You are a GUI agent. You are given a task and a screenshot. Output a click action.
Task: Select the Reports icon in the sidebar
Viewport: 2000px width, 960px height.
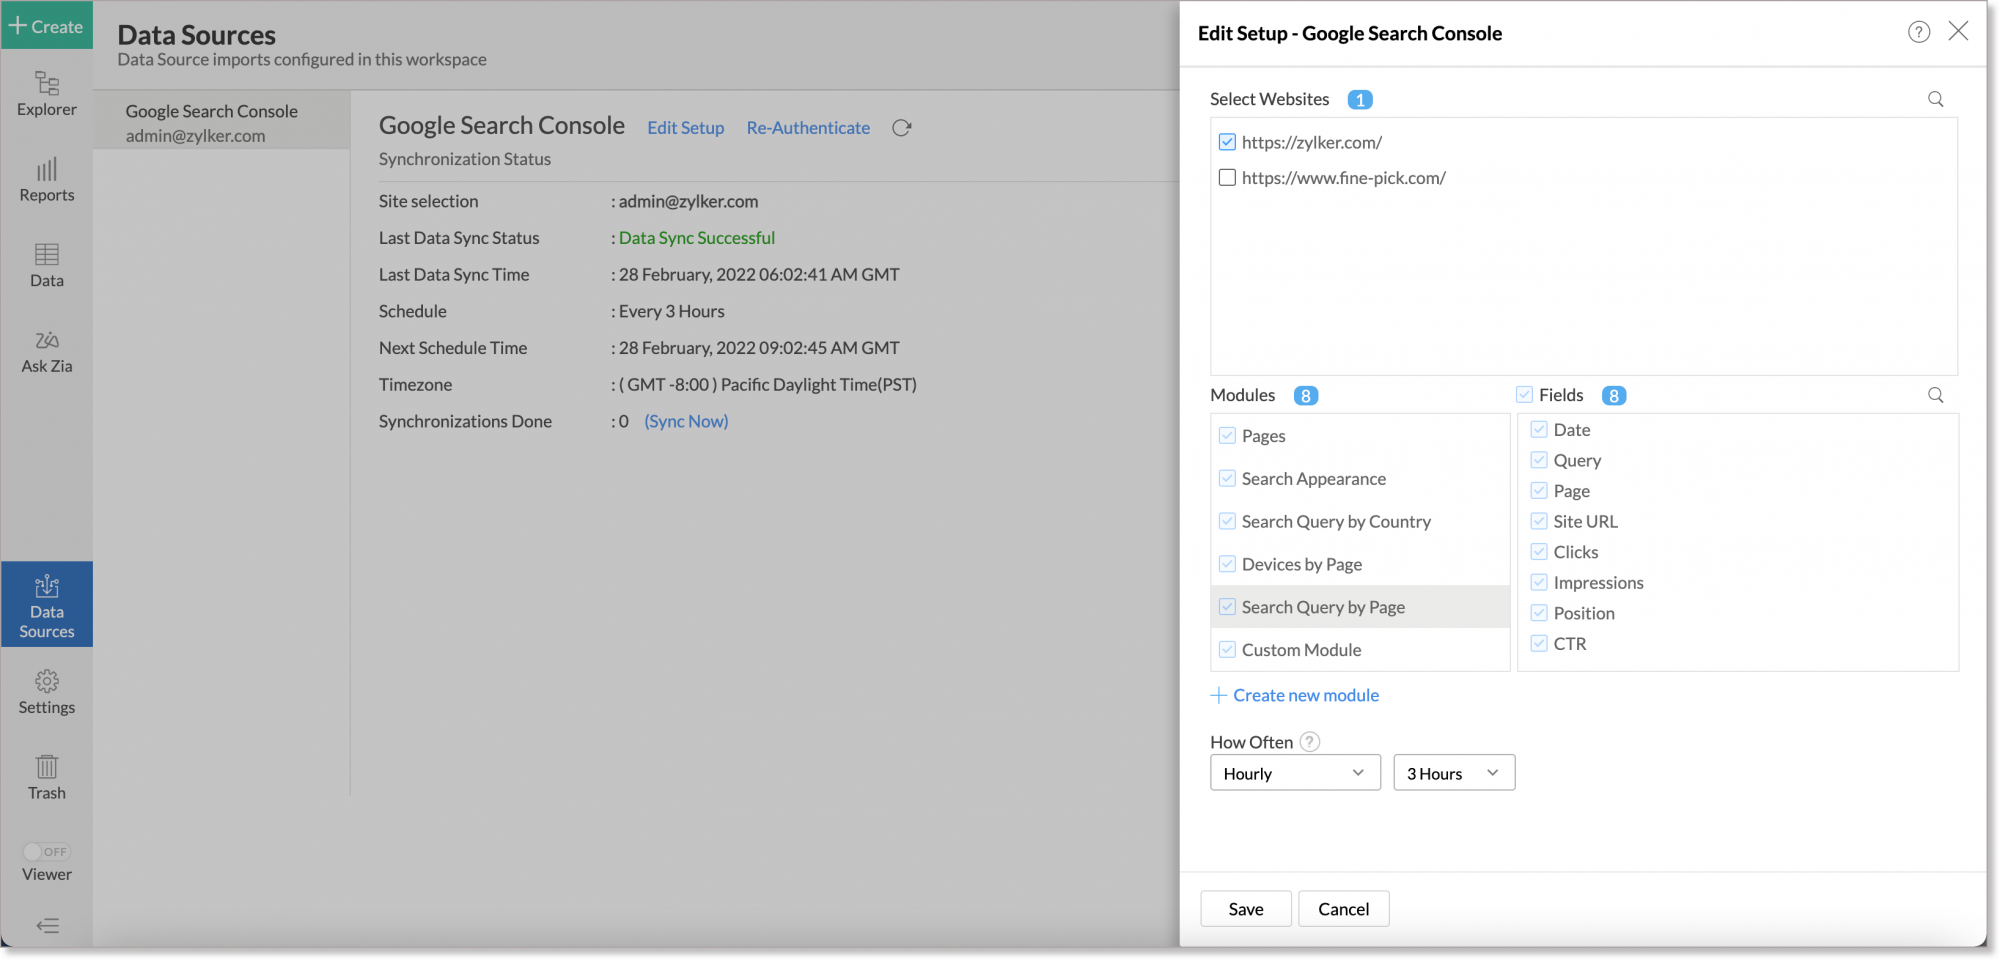[x=46, y=180]
